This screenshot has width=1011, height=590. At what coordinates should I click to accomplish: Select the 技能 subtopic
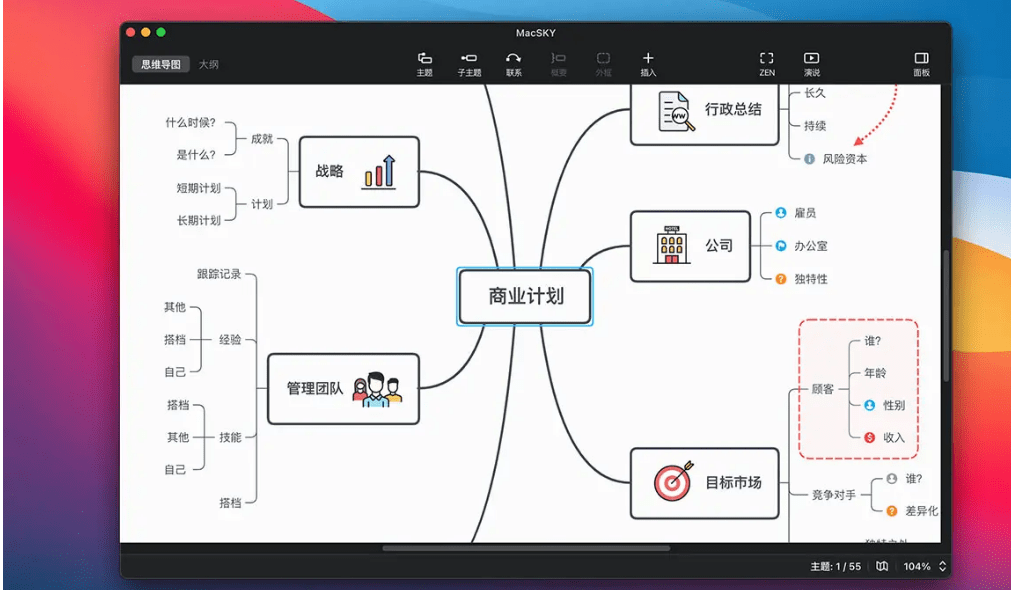pos(230,437)
